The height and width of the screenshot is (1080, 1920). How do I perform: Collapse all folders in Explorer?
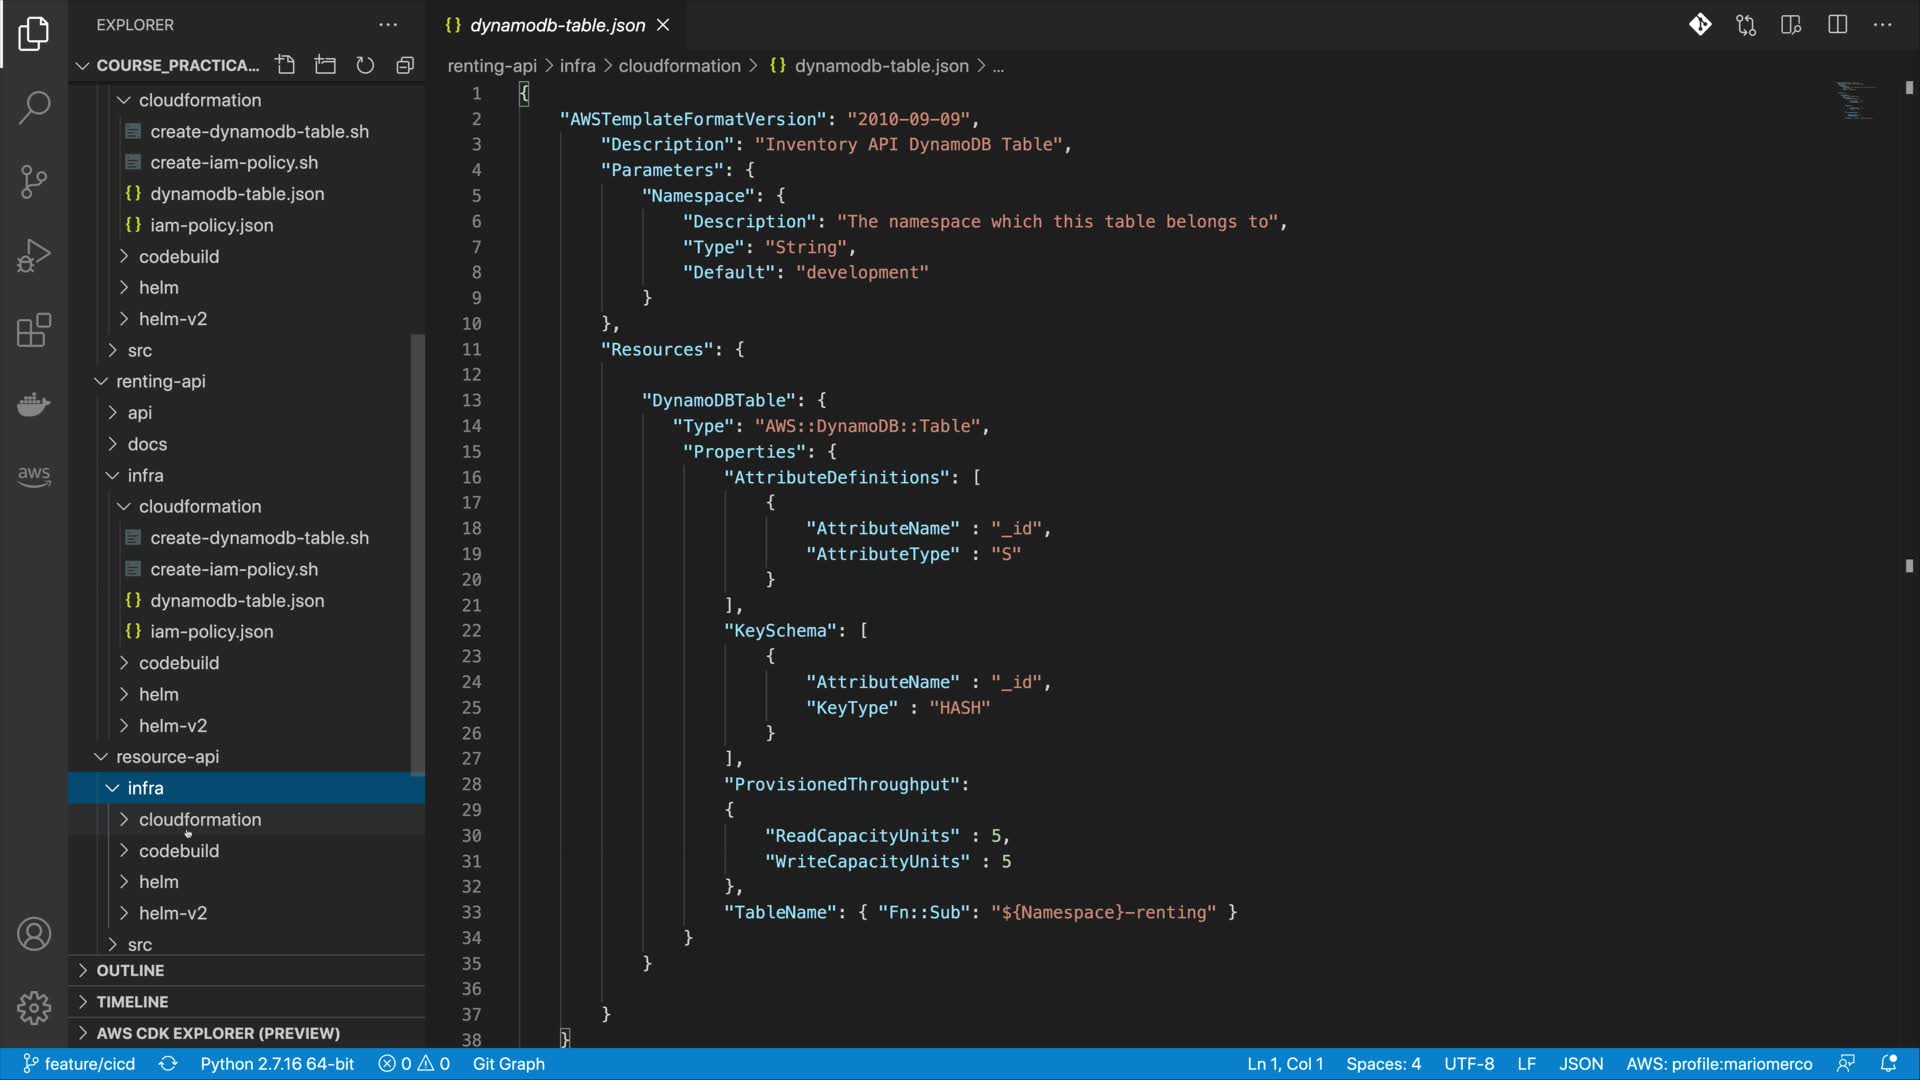tap(405, 65)
